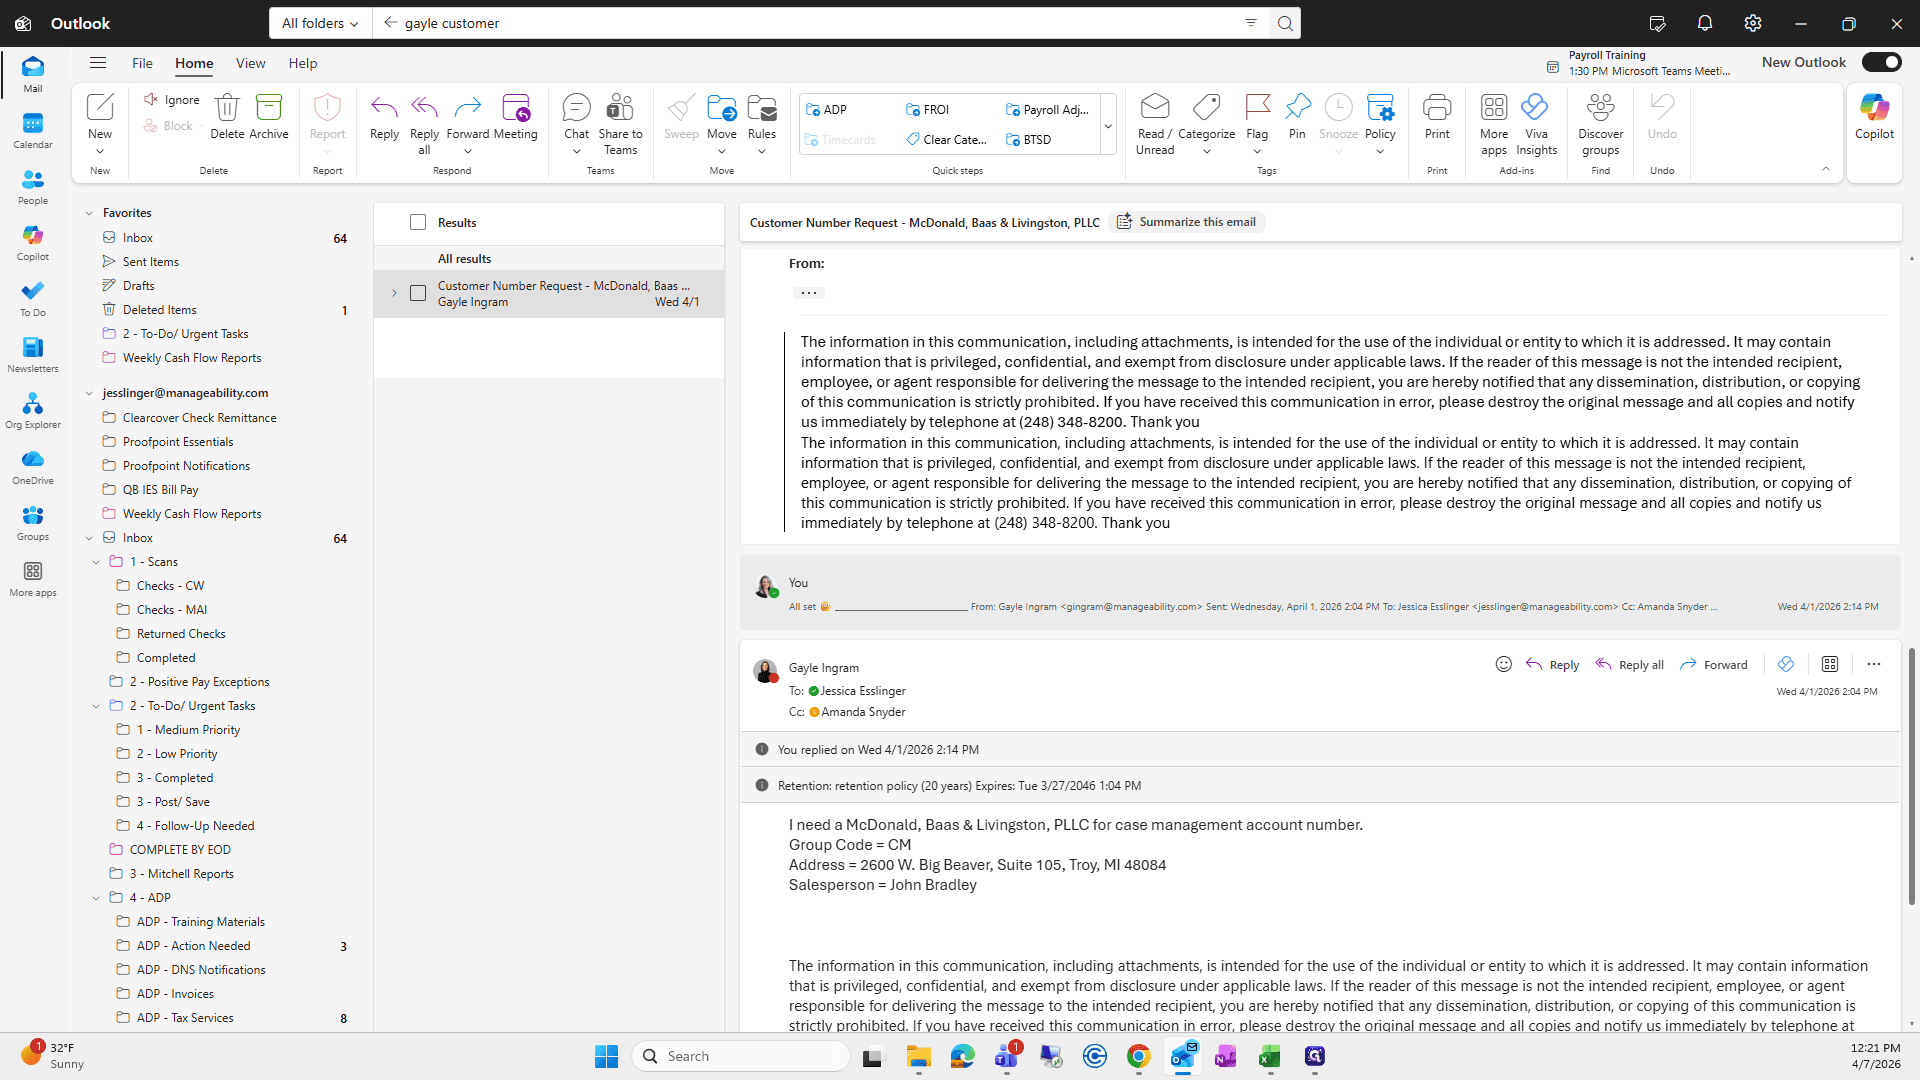Image resolution: width=1920 pixels, height=1080 pixels.
Task: Click Summarize this email
Action: 1186,222
